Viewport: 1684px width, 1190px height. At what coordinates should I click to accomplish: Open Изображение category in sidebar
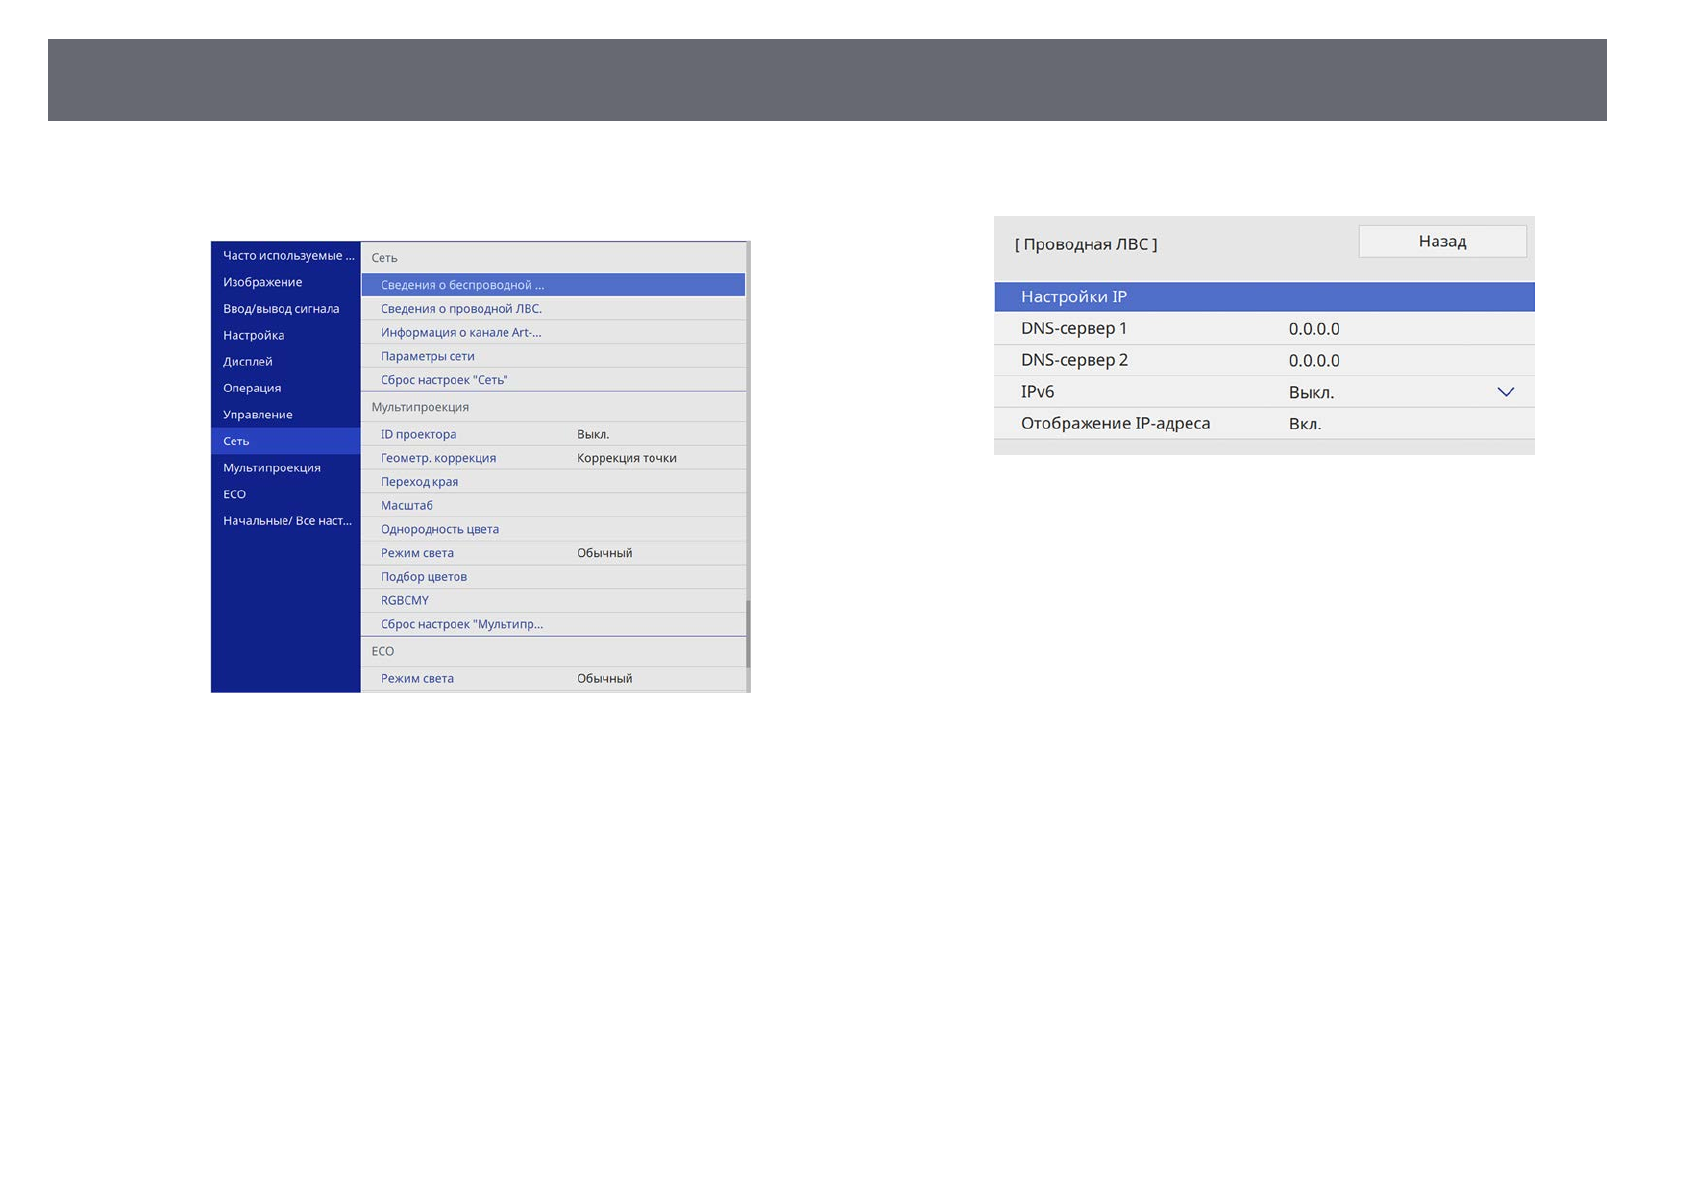pos(285,282)
